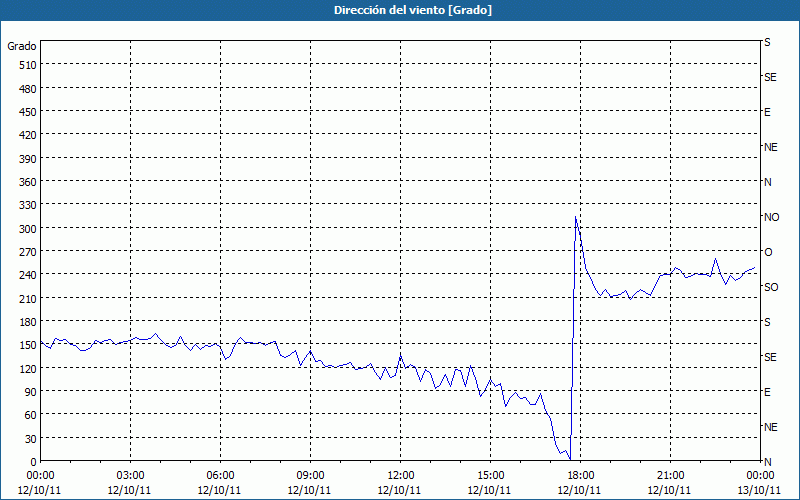The height and width of the screenshot is (500, 800).
Task: Pick the 150 value on the degree axis
Action: click(28, 345)
